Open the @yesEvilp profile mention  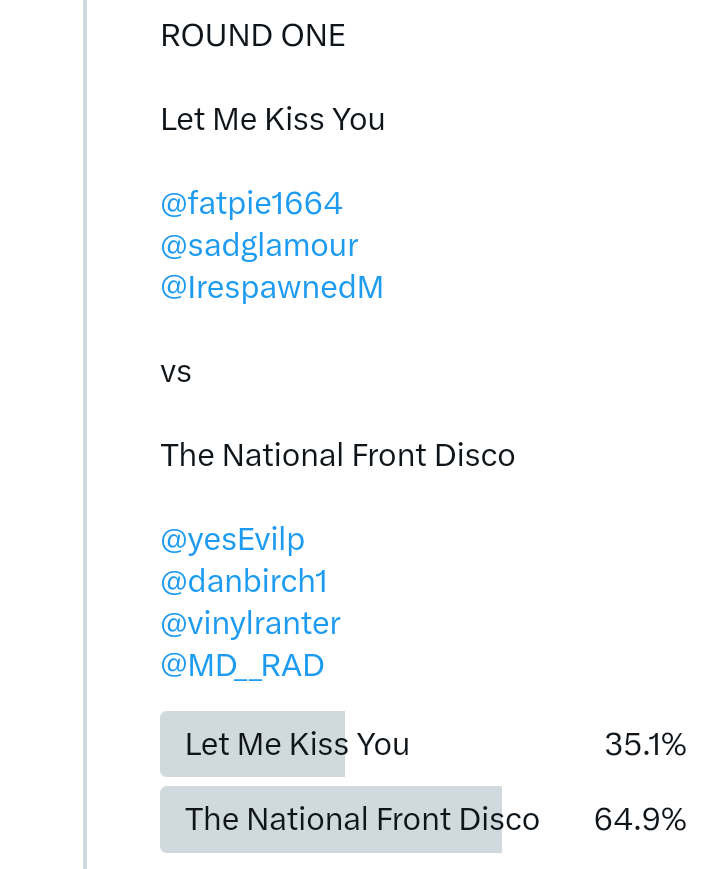point(232,540)
